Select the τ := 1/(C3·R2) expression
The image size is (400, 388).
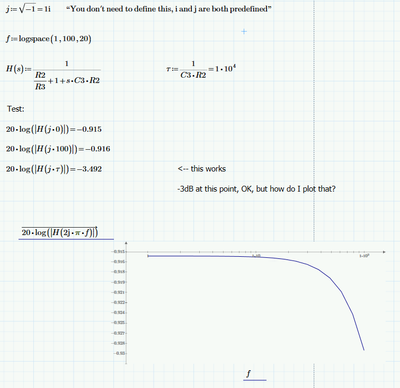(201, 69)
